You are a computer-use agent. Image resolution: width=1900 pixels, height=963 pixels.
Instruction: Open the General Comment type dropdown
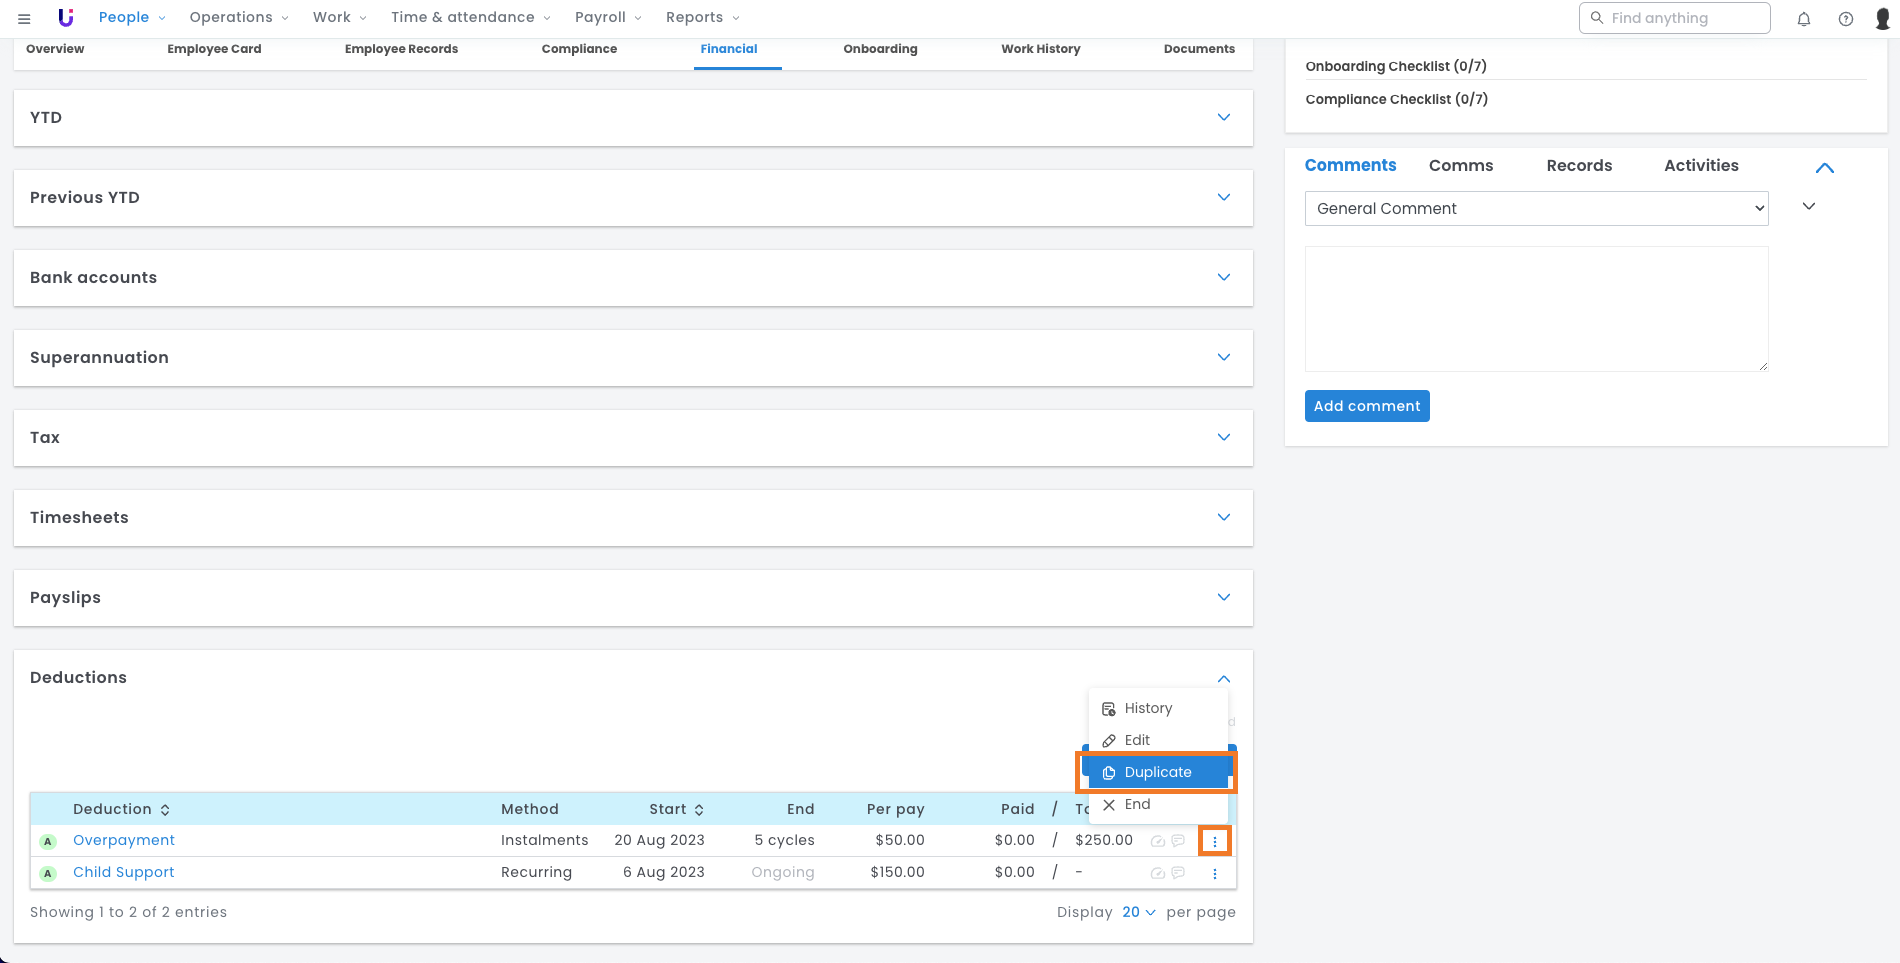[x=1536, y=209]
